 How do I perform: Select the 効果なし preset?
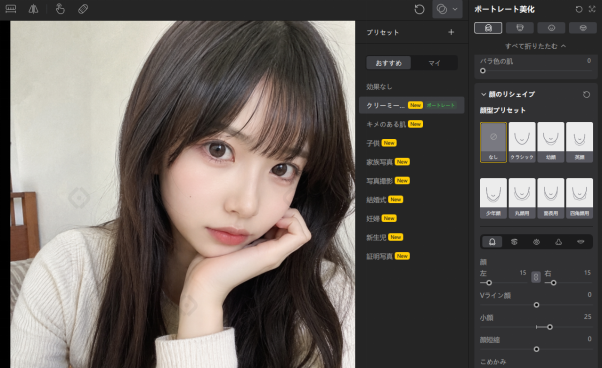(411, 87)
